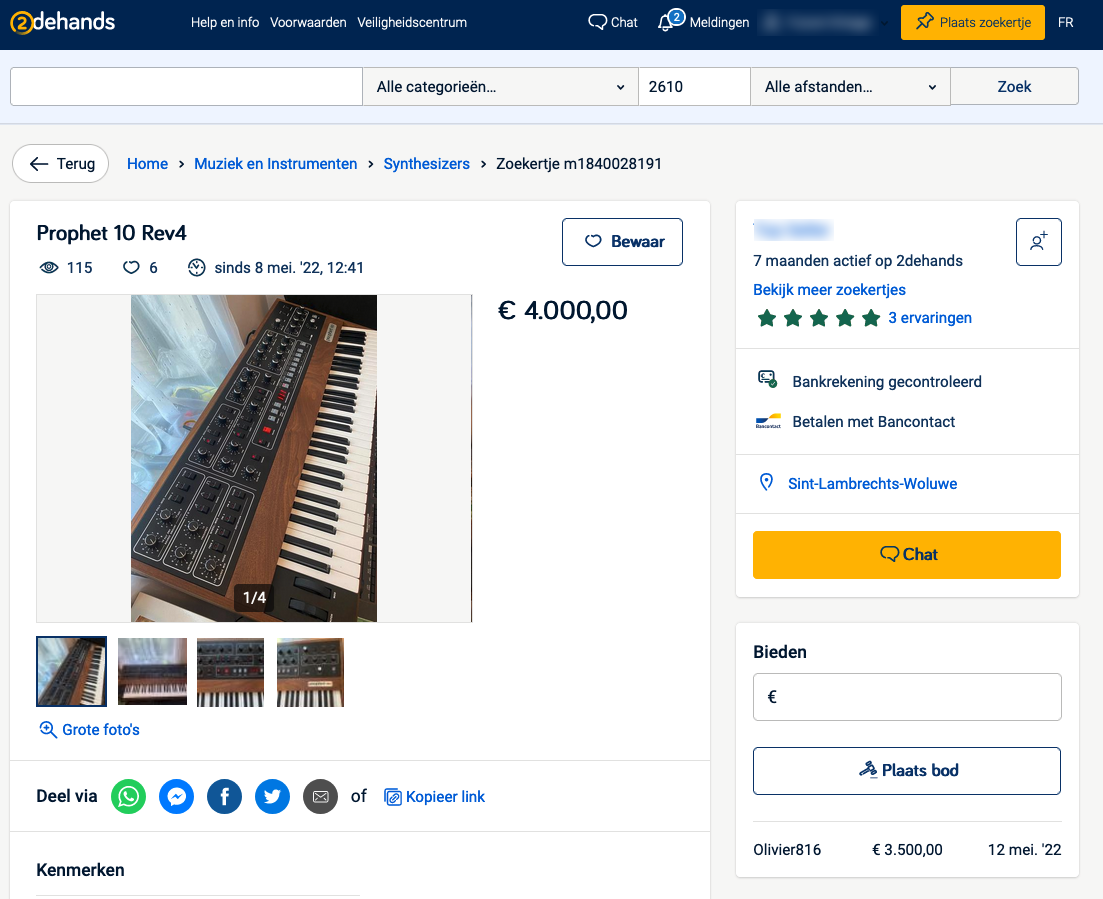
Task: Click the follow seller icon button
Action: point(1038,242)
